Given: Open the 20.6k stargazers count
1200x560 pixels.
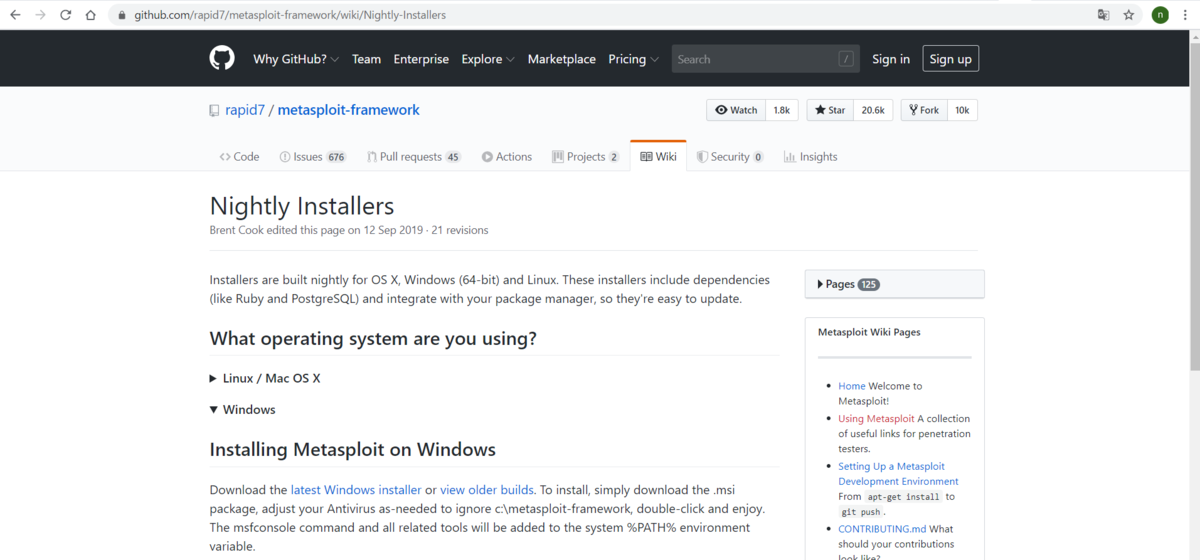Looking at the screenshot, I should tap(873, 110).
